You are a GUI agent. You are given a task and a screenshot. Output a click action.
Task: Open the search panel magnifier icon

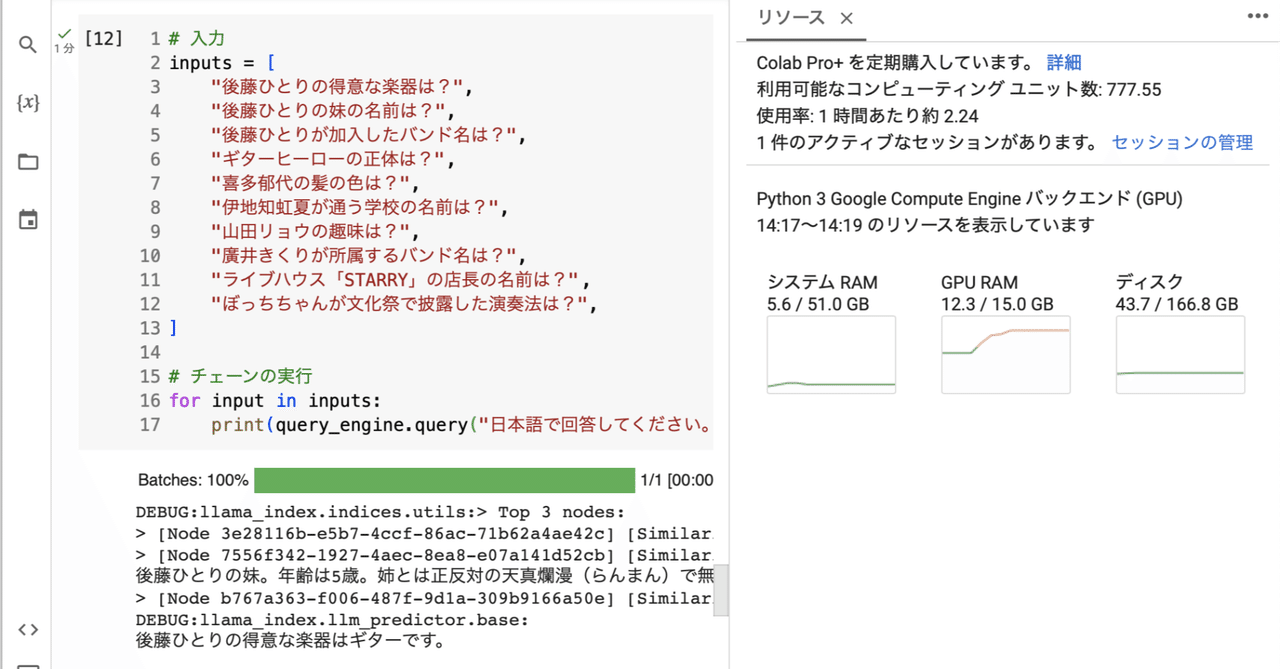tap(28, 45)
